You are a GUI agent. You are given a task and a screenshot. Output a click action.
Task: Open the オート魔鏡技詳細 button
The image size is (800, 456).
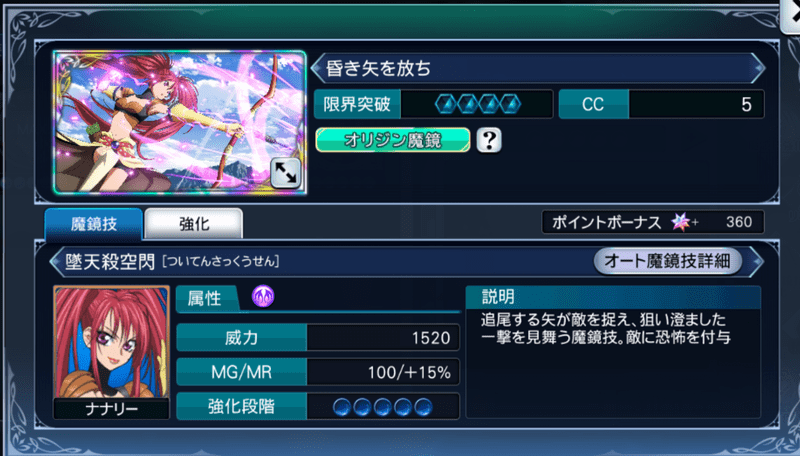(x=667, y=261)
